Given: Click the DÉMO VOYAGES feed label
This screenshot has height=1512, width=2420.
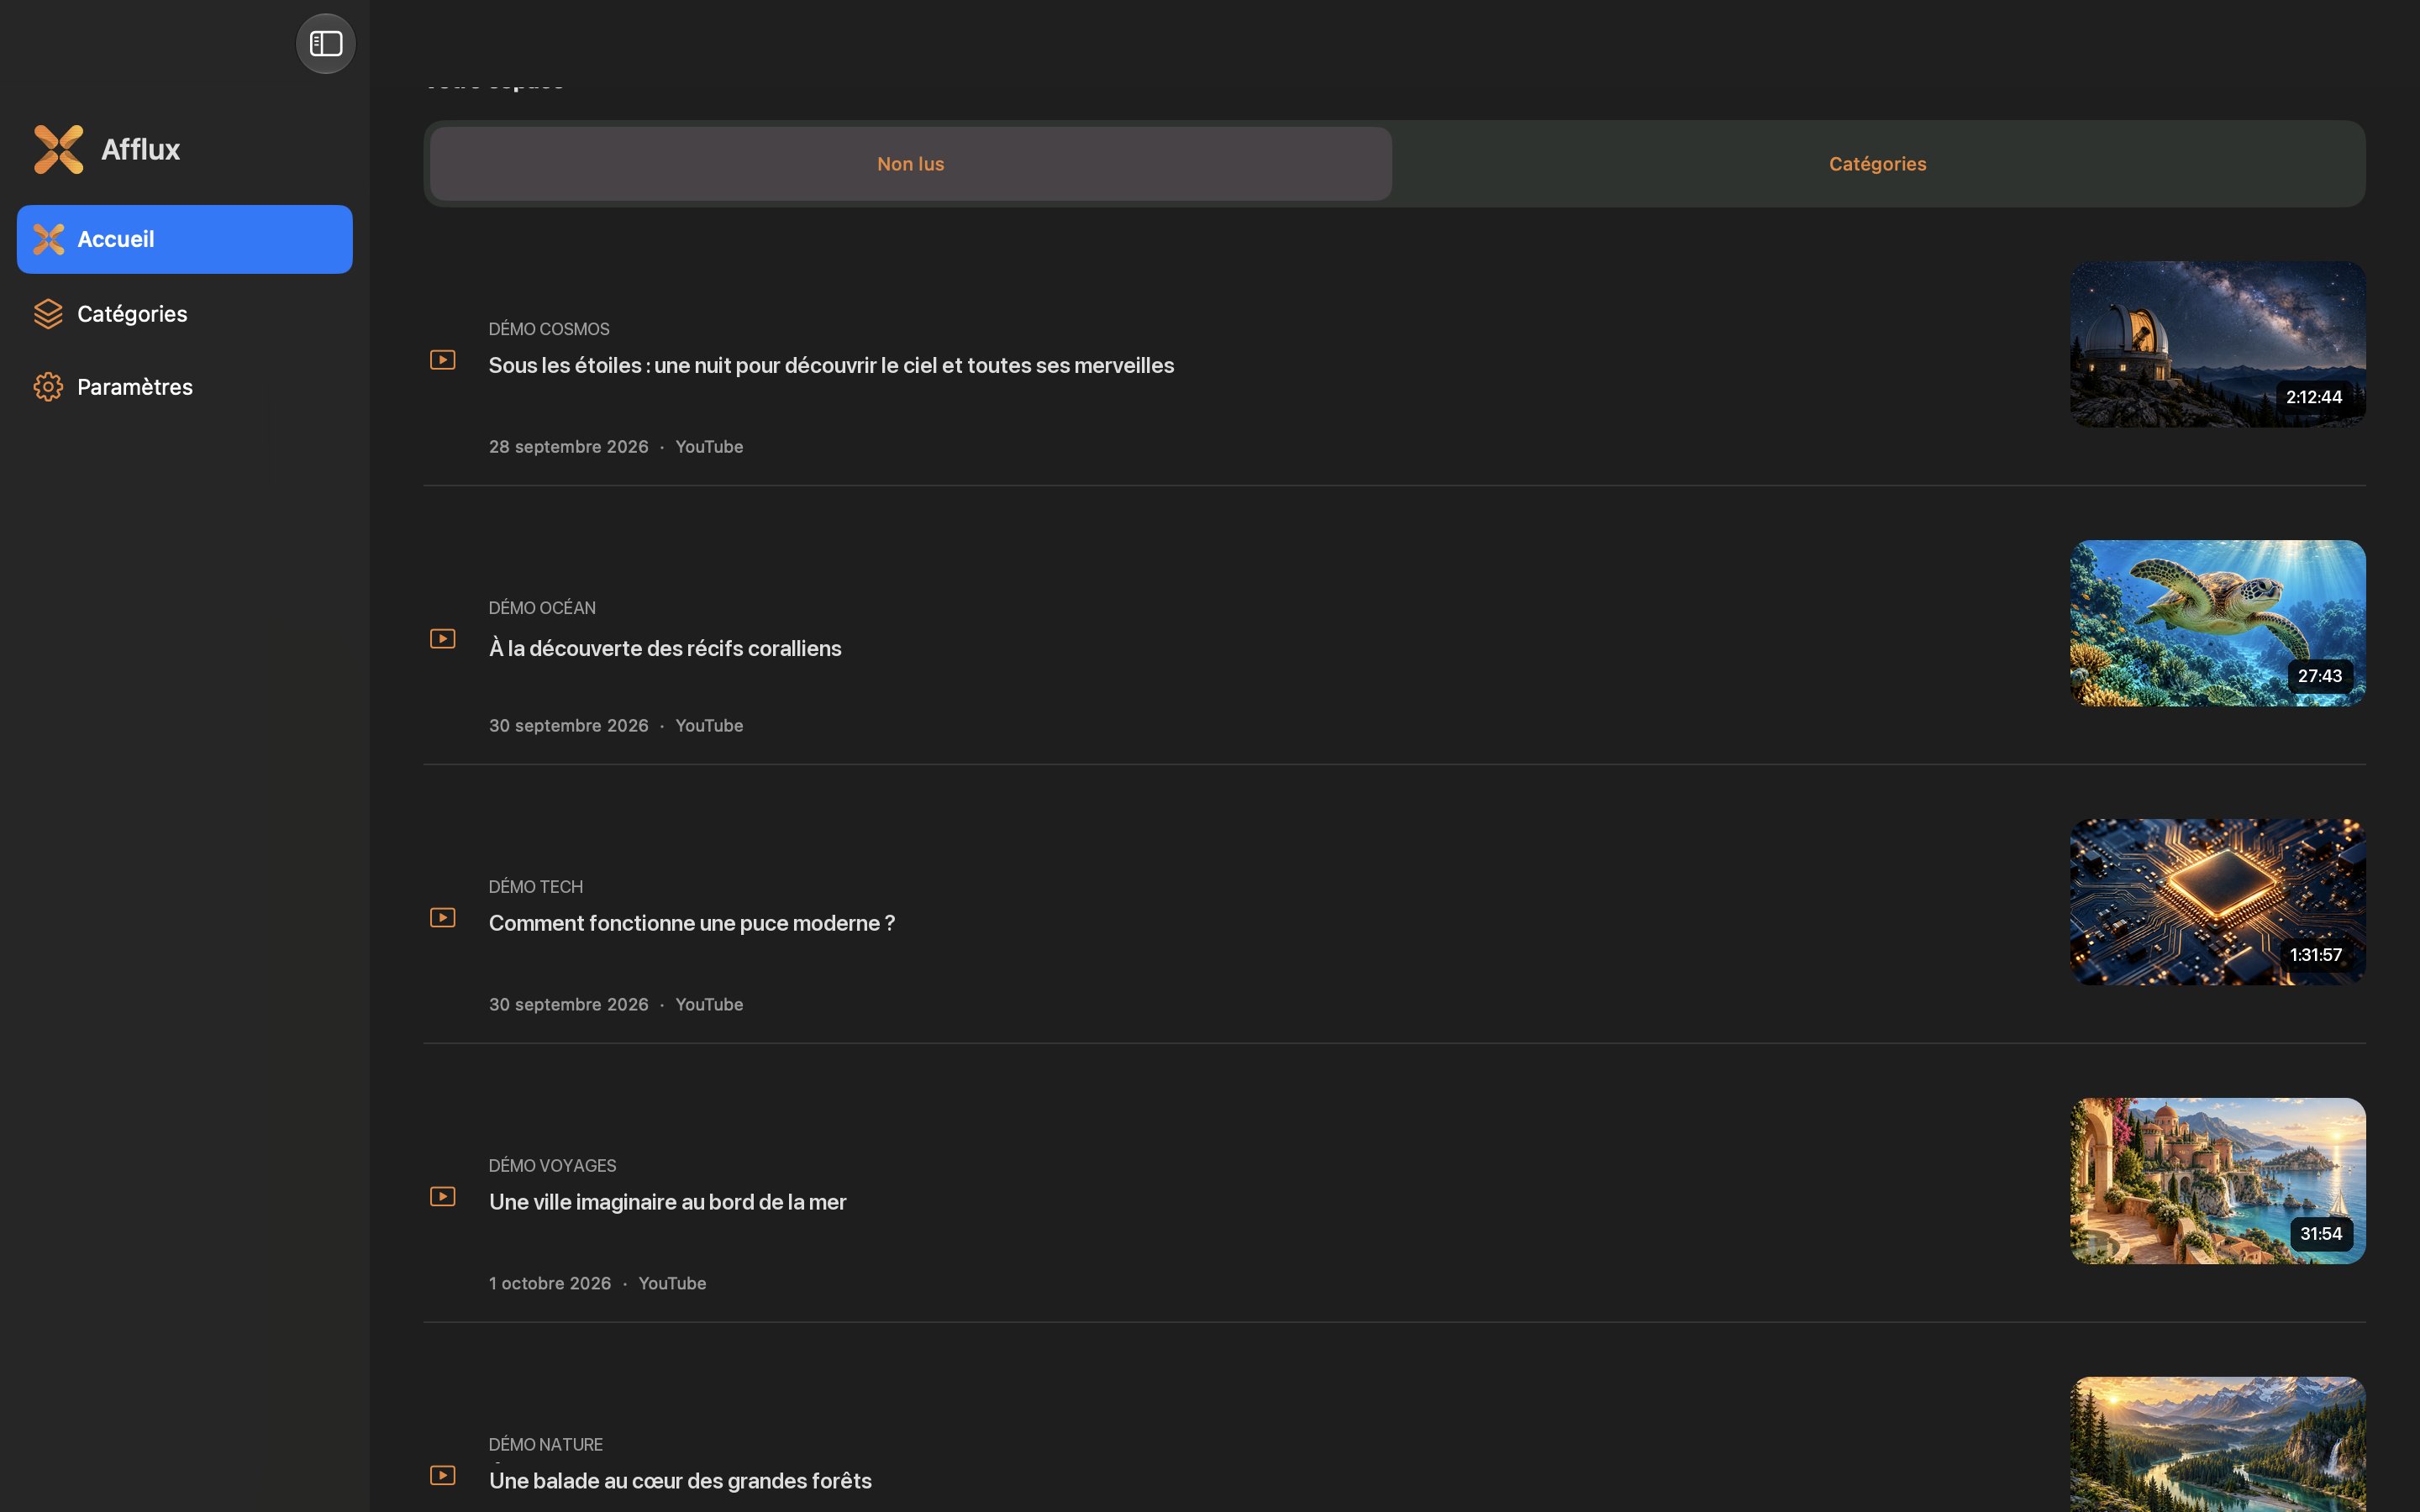Looking at the screenshot, I should click(x=553, y=1166).
